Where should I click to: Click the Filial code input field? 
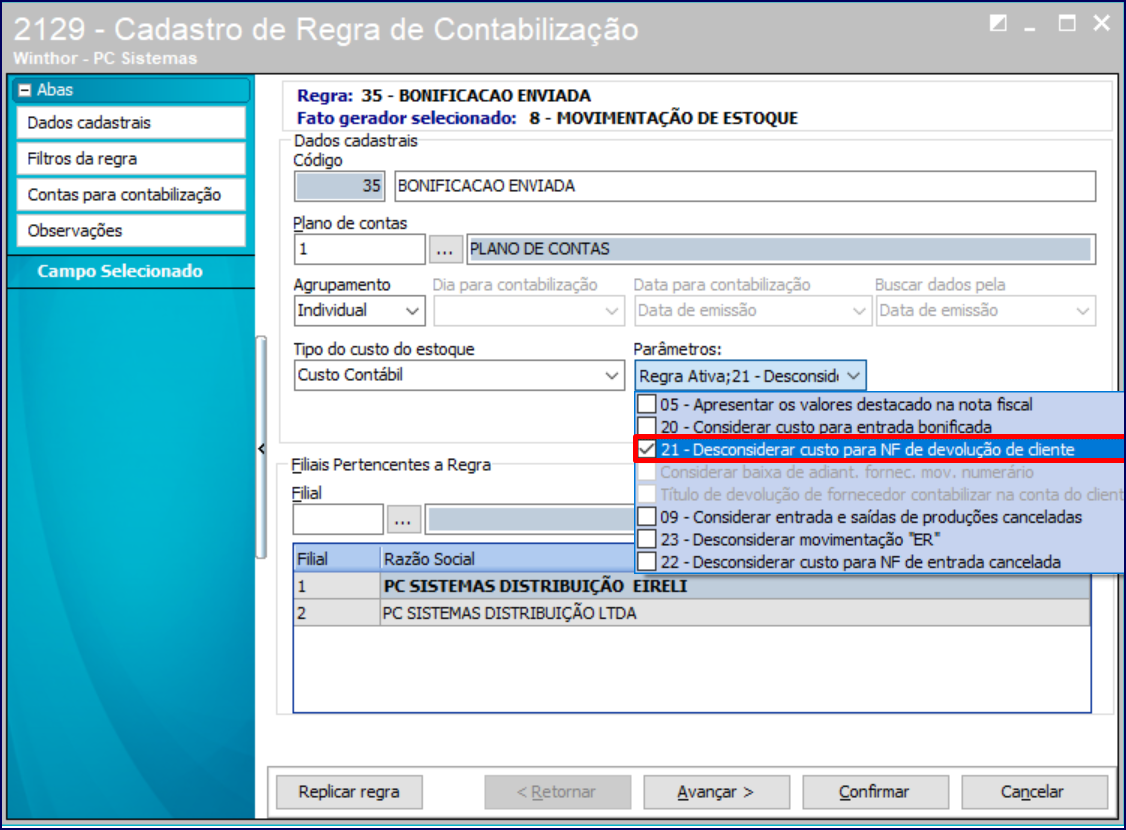pos(338,520)
